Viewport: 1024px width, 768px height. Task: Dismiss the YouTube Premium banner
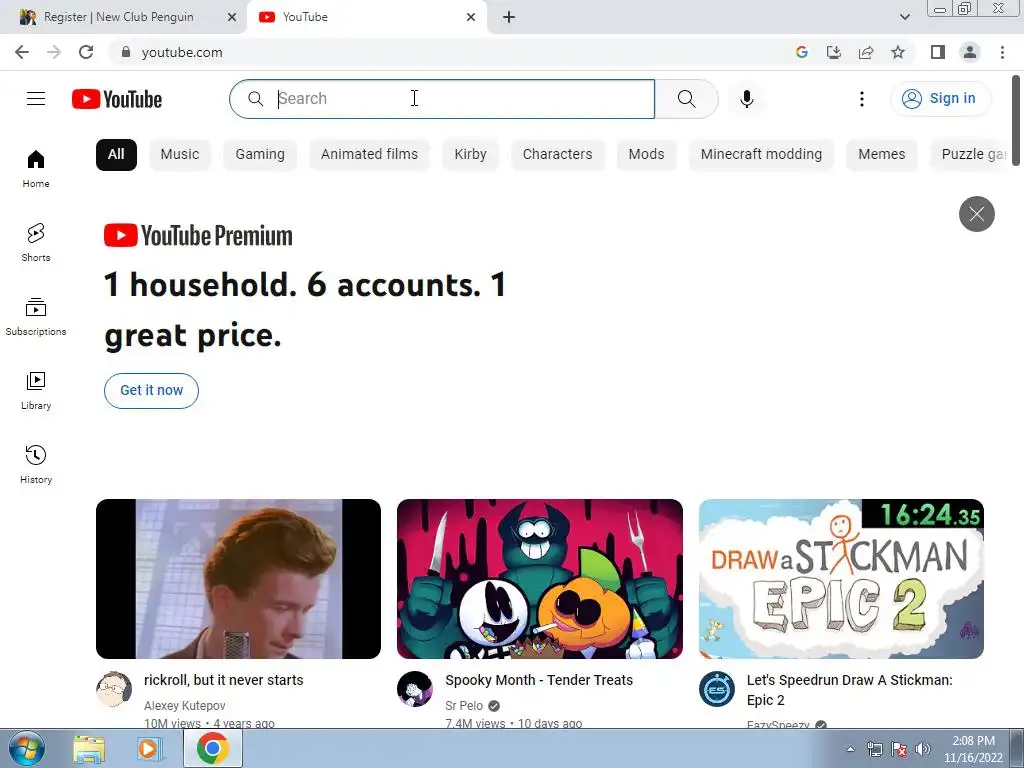(x=976, y=214)
